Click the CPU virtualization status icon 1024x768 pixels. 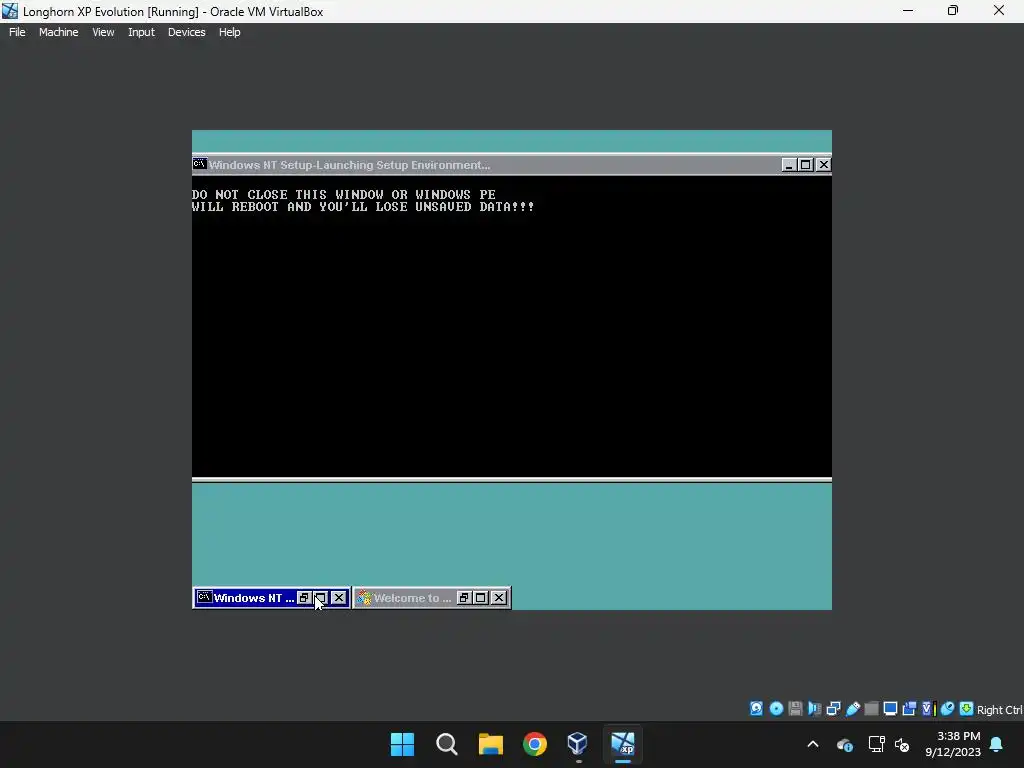(929, 709)
